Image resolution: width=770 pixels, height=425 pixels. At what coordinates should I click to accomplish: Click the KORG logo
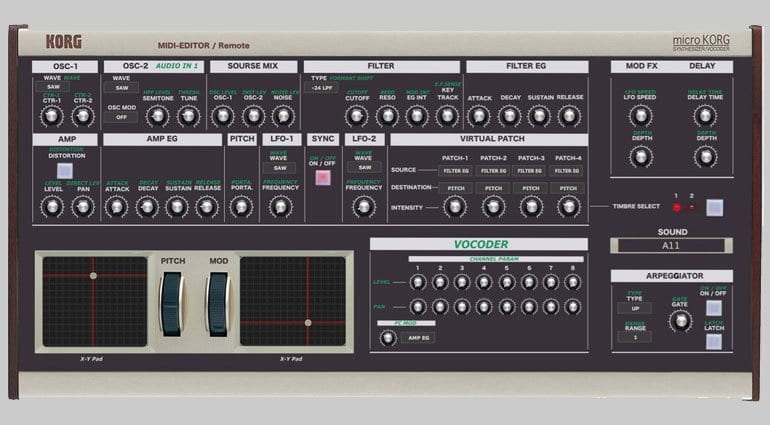[x=64, y=42]
